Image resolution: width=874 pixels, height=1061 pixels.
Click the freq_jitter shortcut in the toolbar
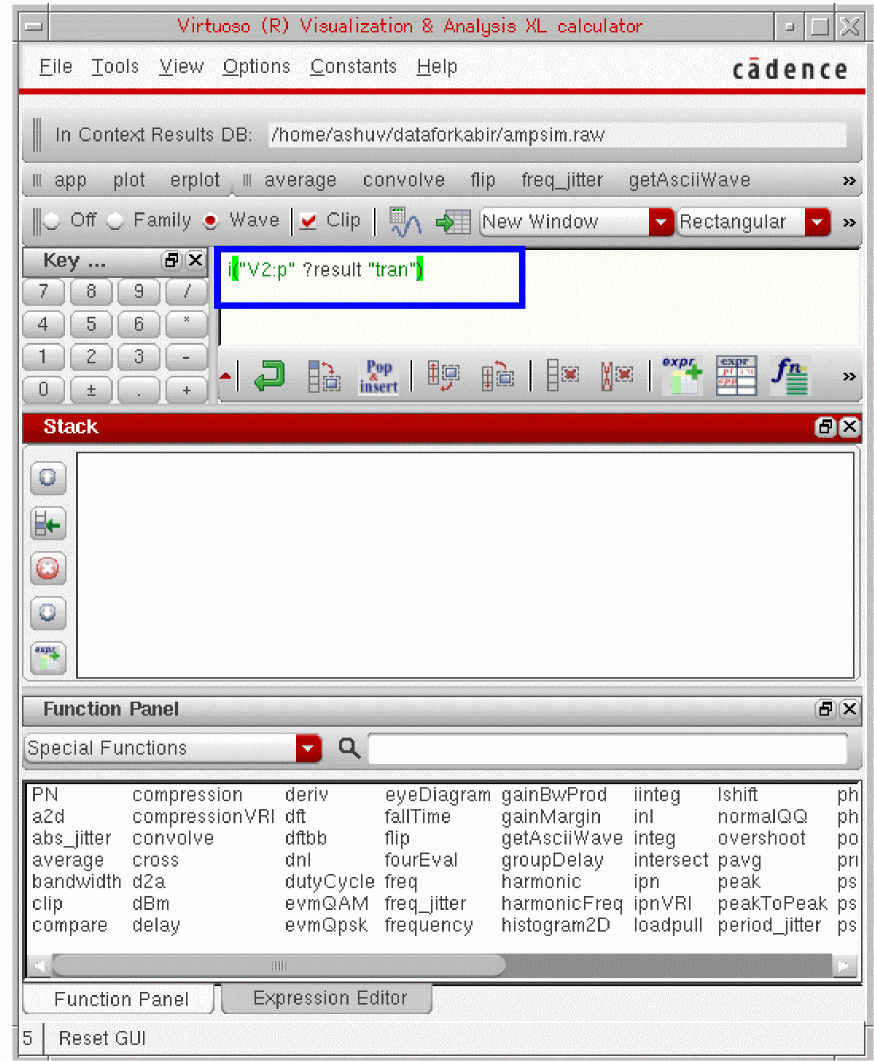(562, 181)
